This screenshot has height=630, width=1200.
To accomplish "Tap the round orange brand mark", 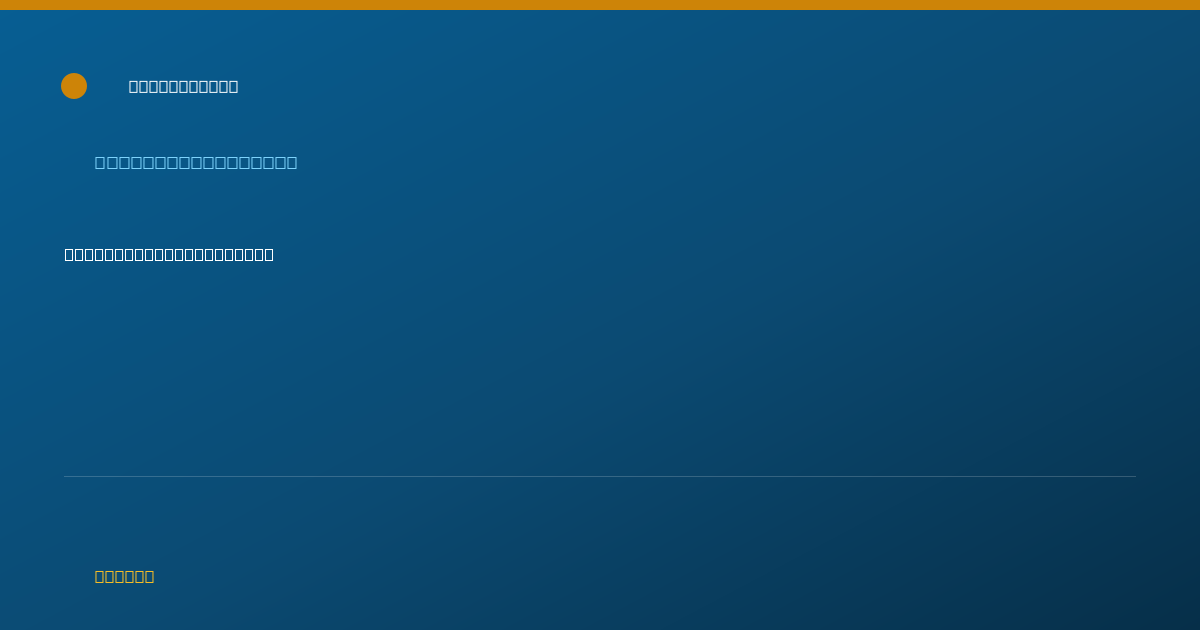I will tap(74, 86).
